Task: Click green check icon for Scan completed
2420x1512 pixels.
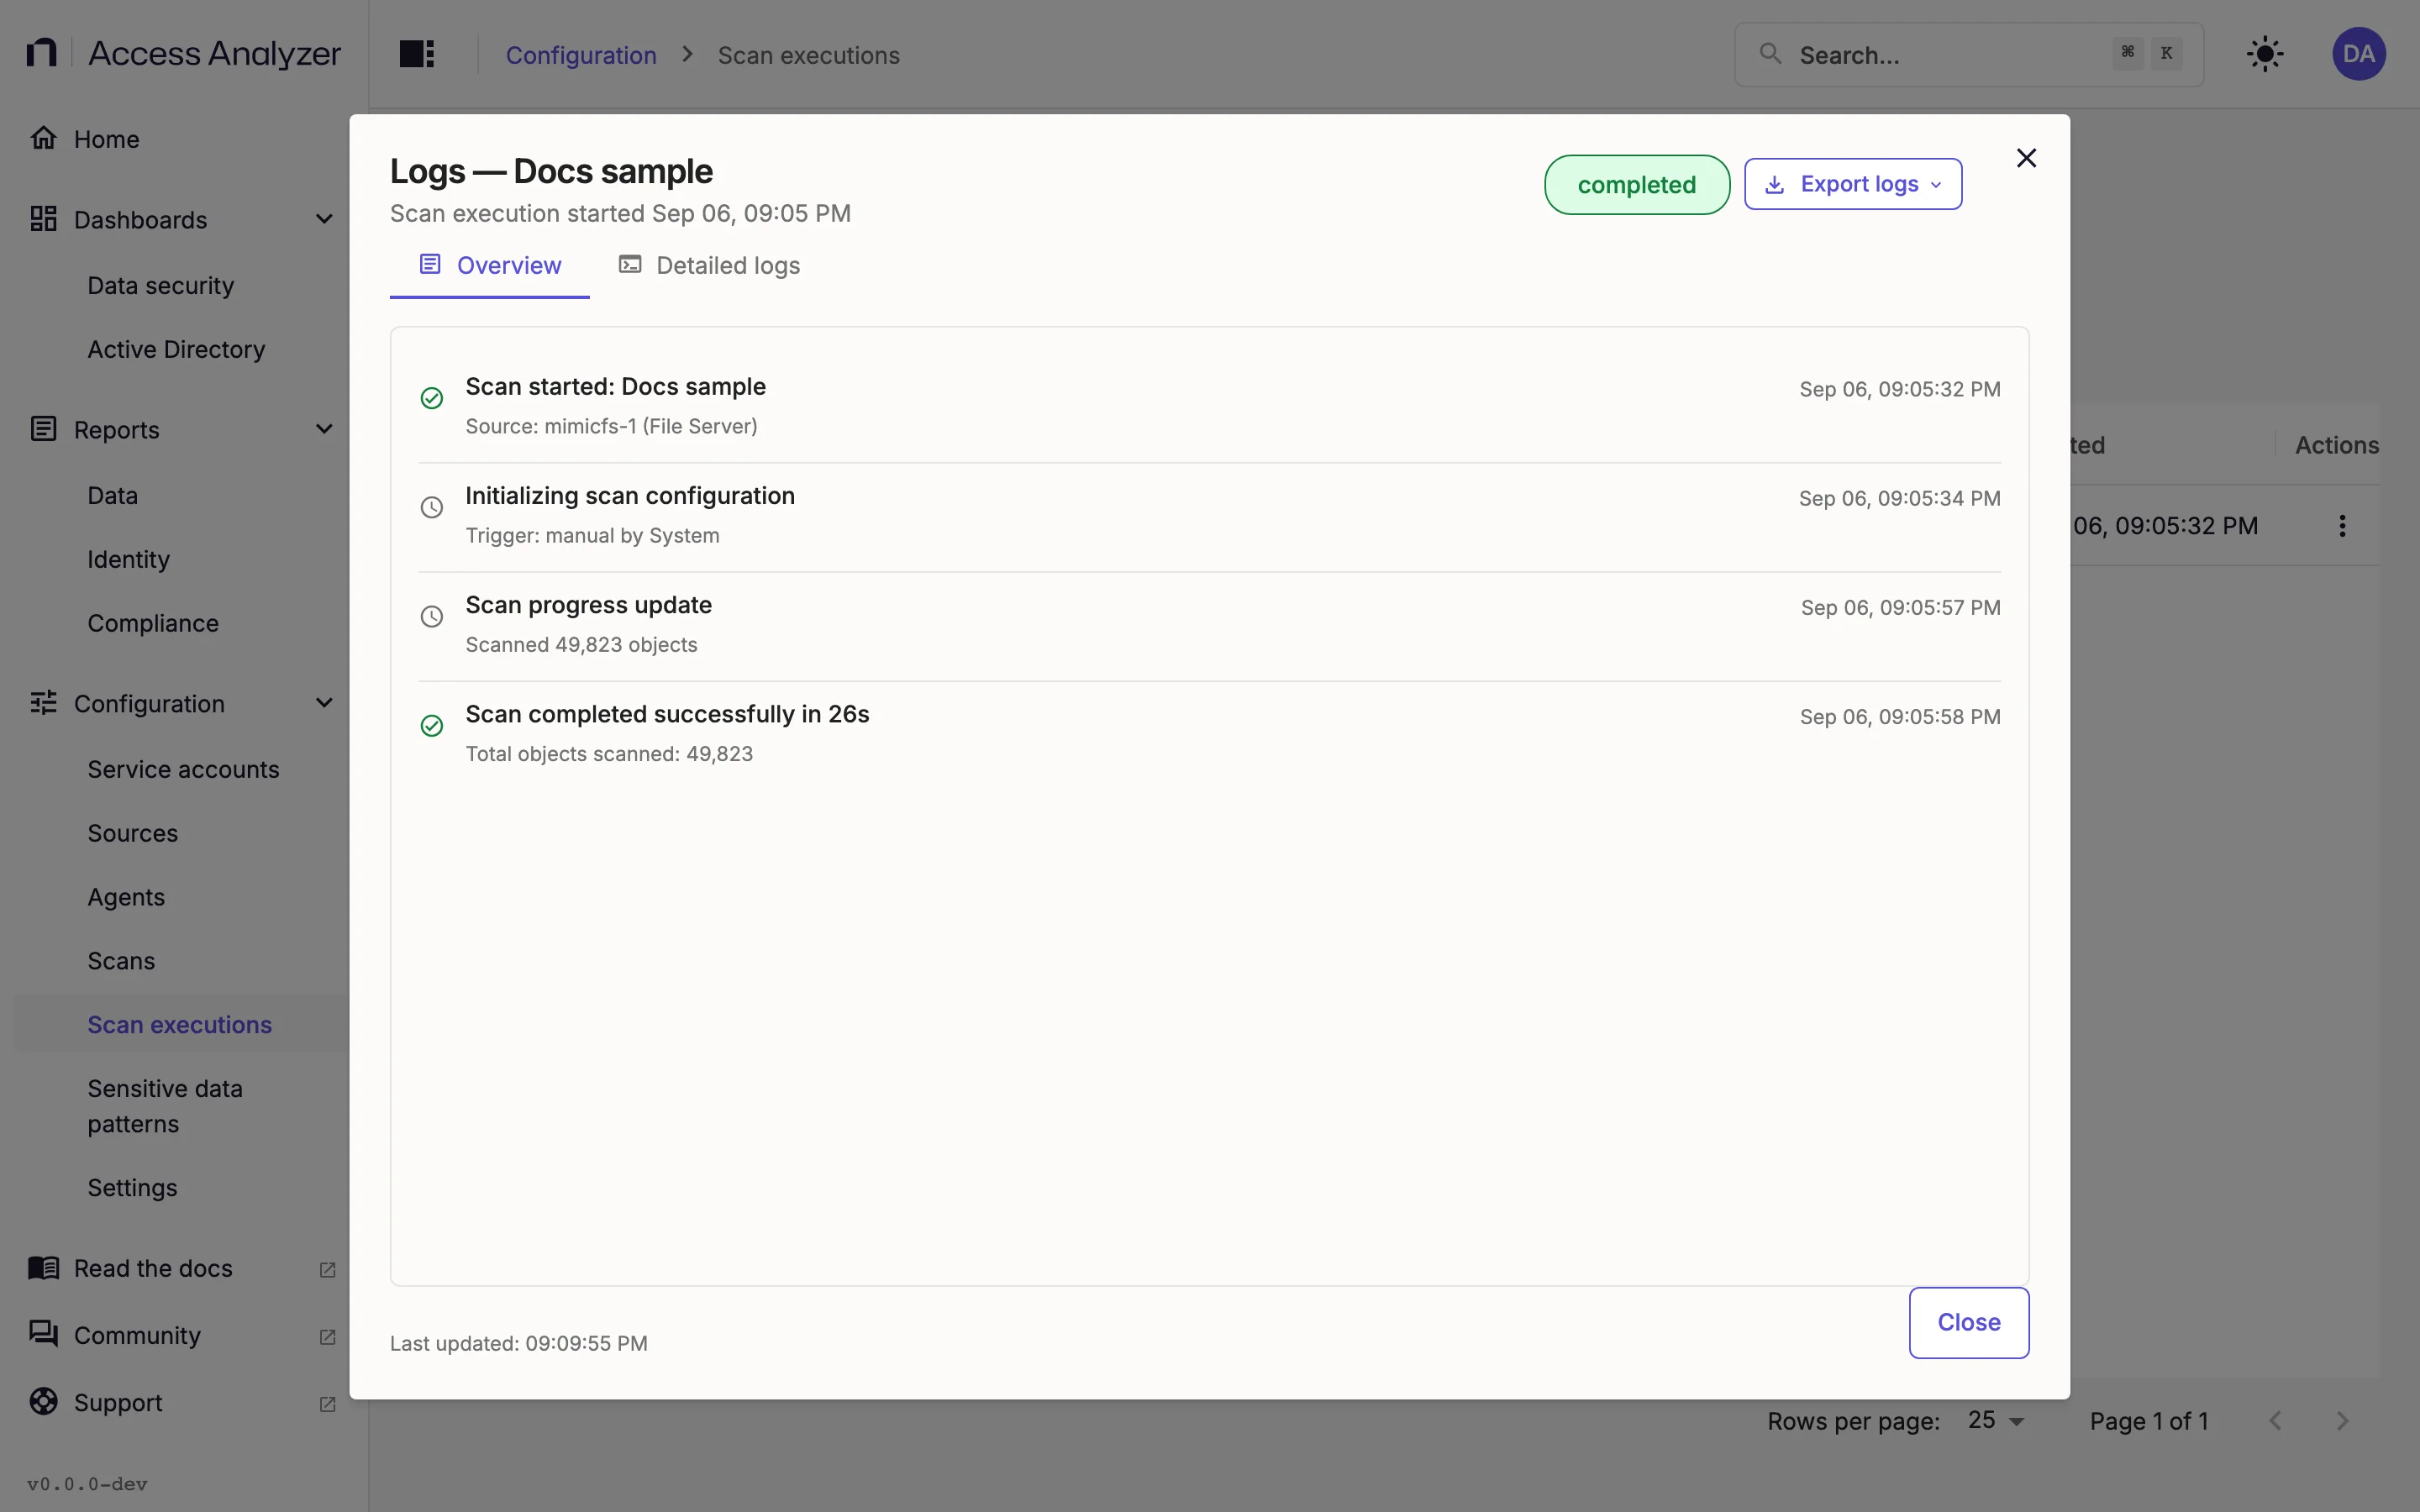Action: click(x=432, y=725)
